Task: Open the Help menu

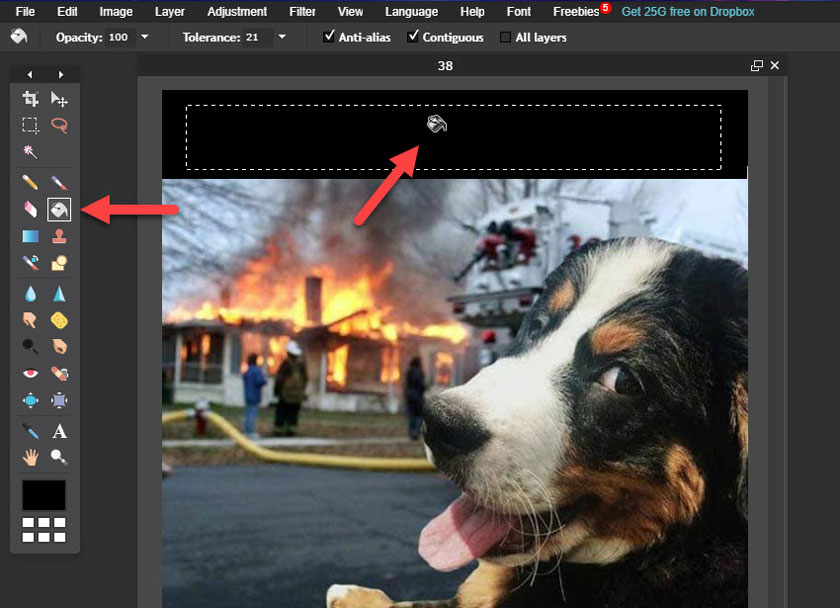Action: coord(472,11)
